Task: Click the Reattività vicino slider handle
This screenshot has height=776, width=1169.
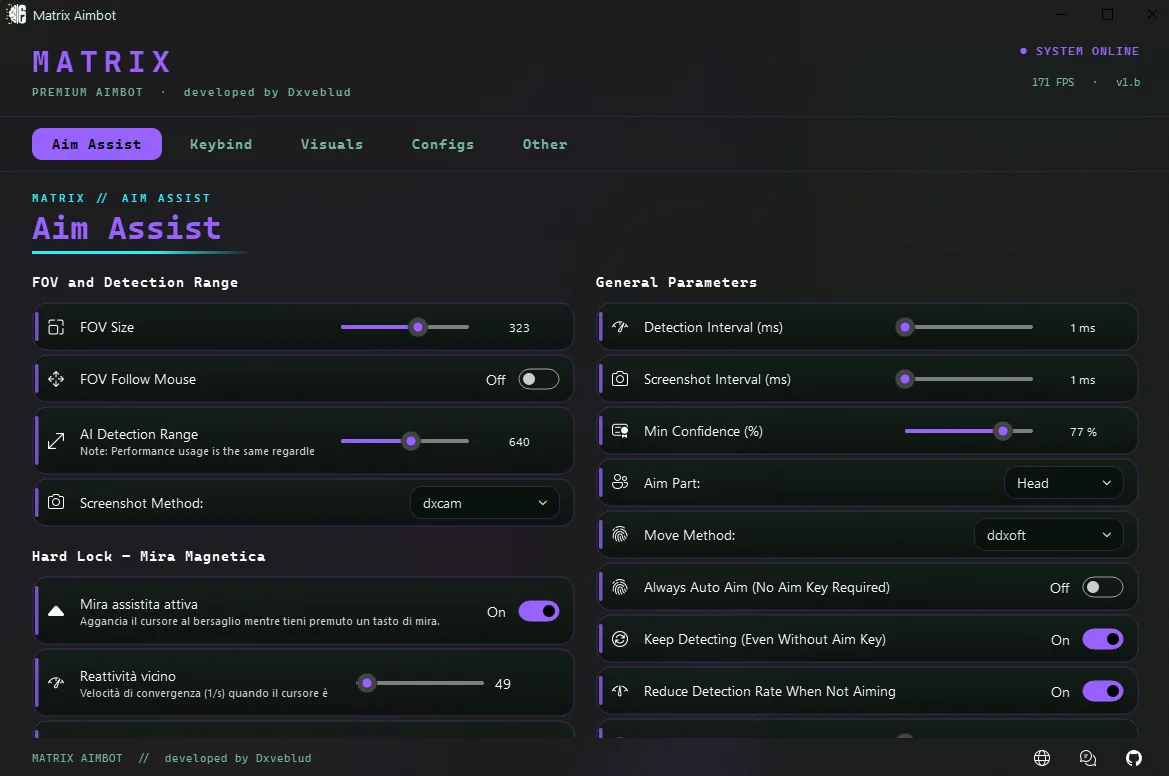Action: pos(366,683)
